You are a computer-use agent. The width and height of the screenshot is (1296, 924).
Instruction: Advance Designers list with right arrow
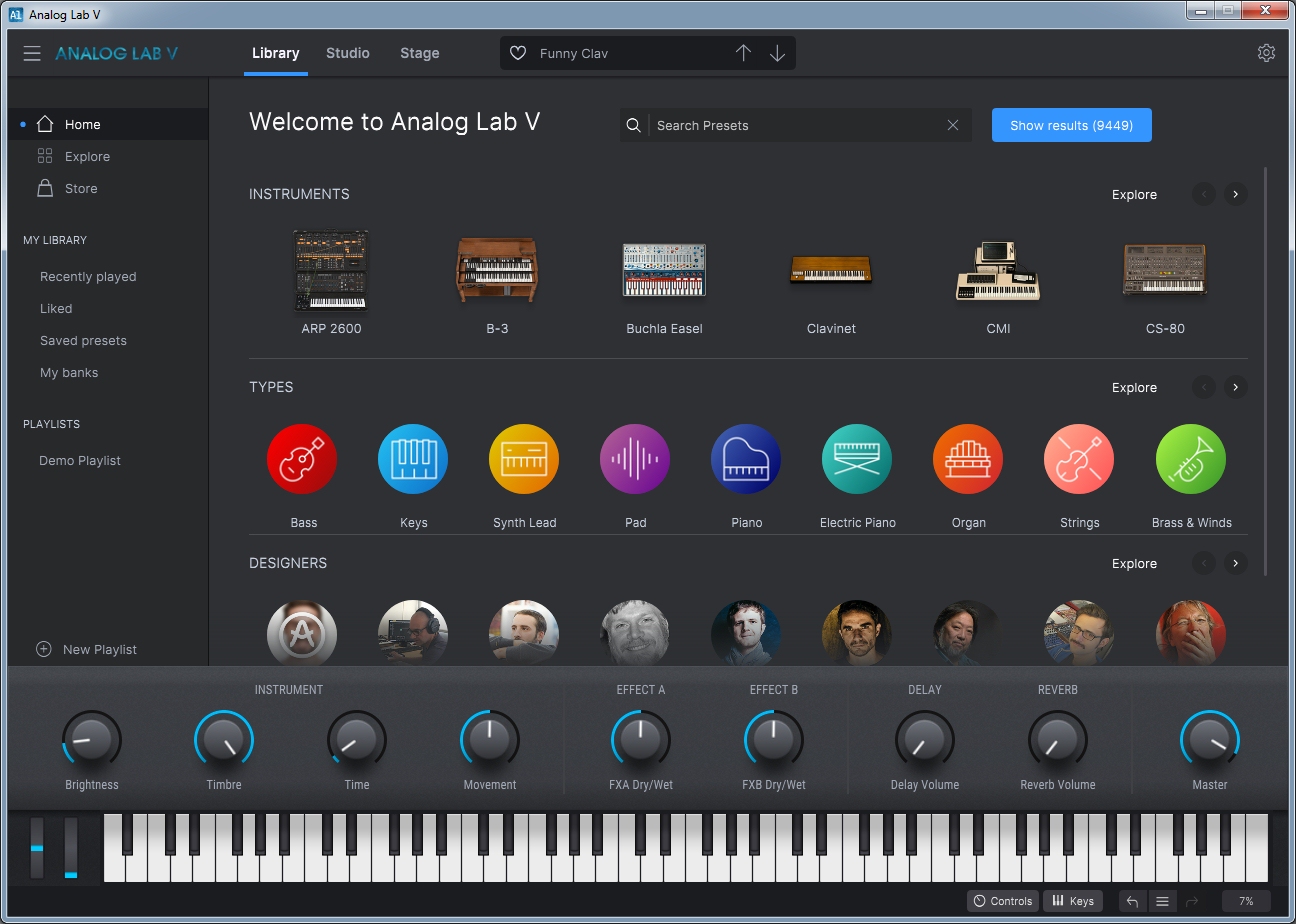(x=1235, y=564)
